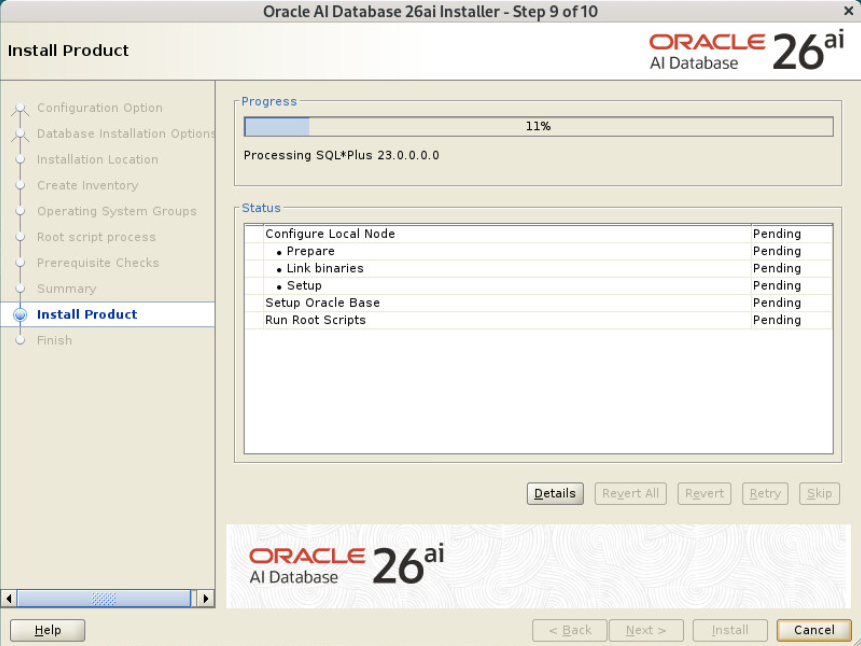Click the Status group label
This screenshot has width=861, height=646.
pyautogui.click(x=261, y=208)
